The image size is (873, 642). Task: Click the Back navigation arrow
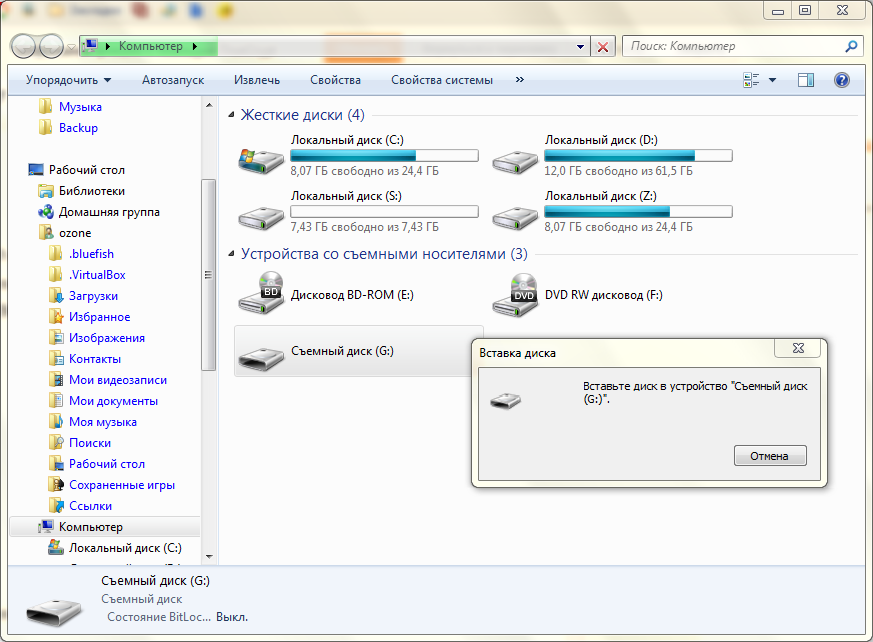click(x=23, y=46)
